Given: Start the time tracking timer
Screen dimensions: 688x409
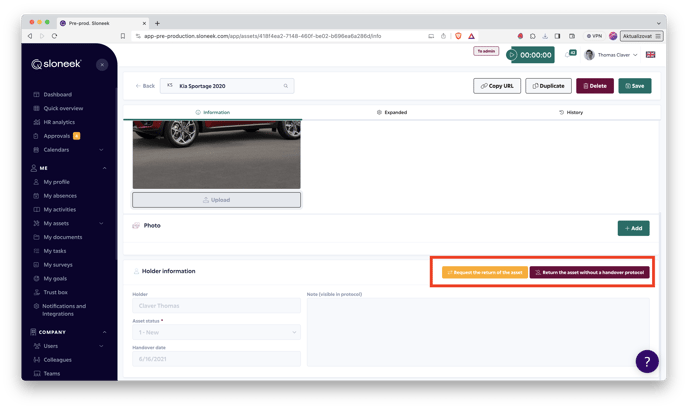Looking at the screenshot, I should pyautogui.click(x=513, y=55).
